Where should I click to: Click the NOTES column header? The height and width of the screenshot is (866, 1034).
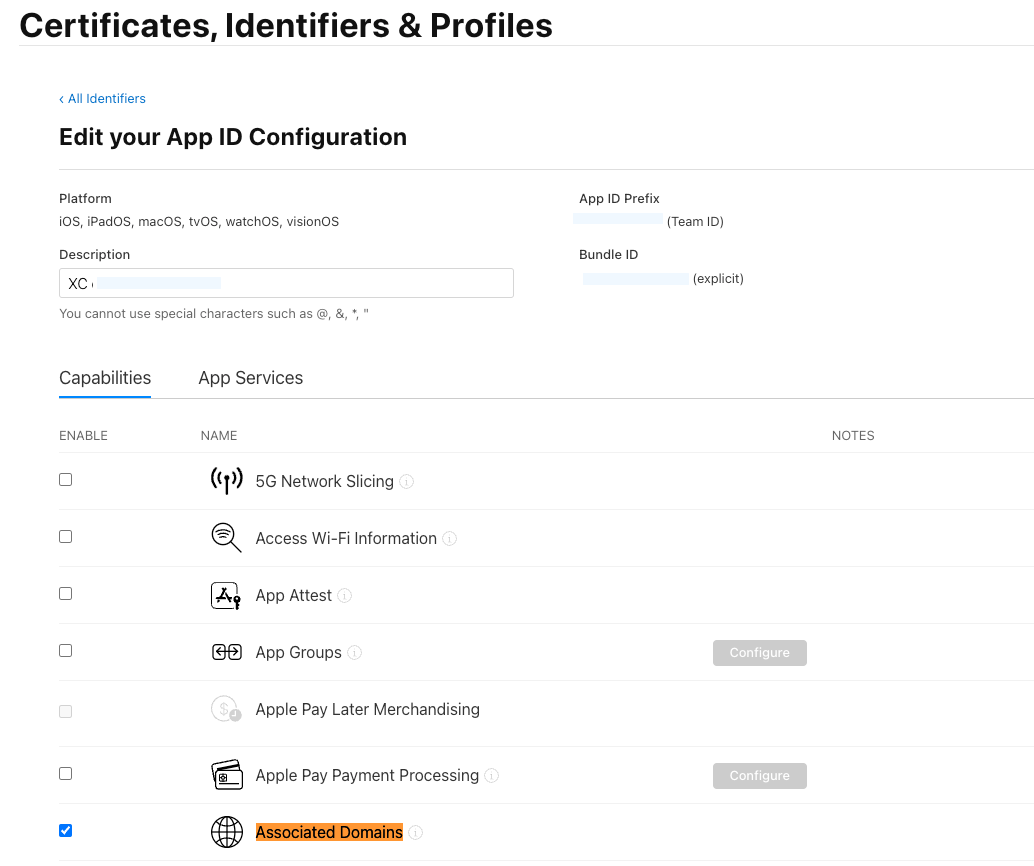point(853,436)
